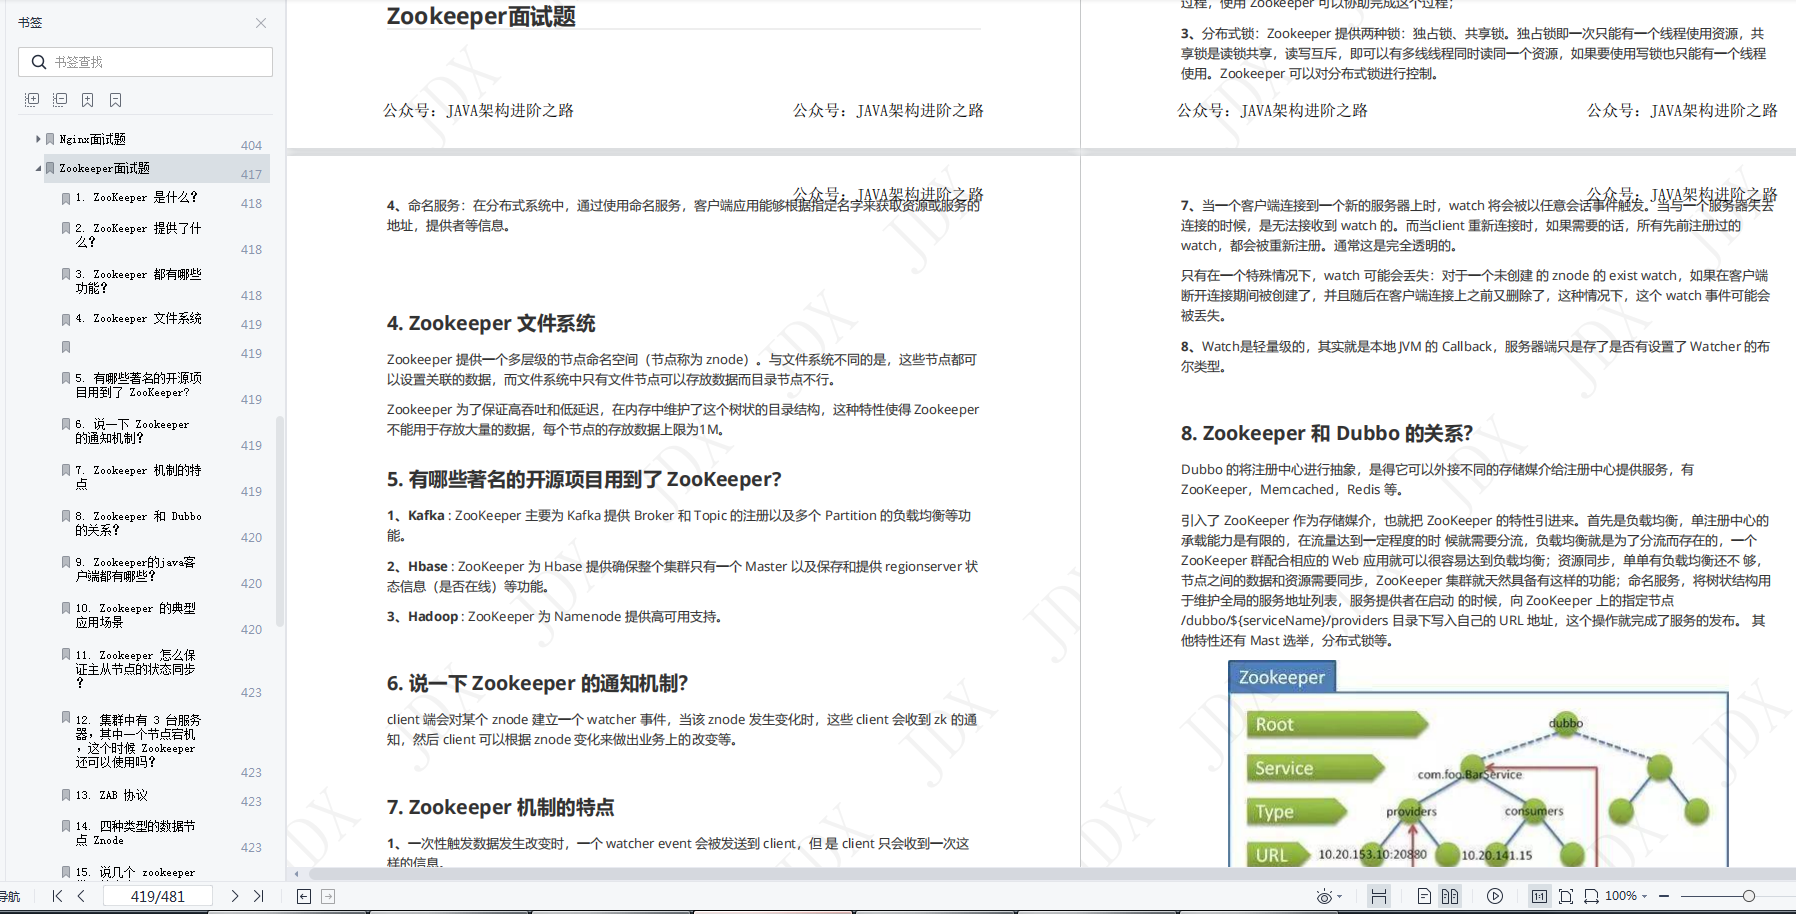Image resolution: width=1796 pixels, height=914 pixels.
Task: Click heading 5. 有哪些著名的开源项目用到了 ZooKeeper?
Action: point(584,479)
